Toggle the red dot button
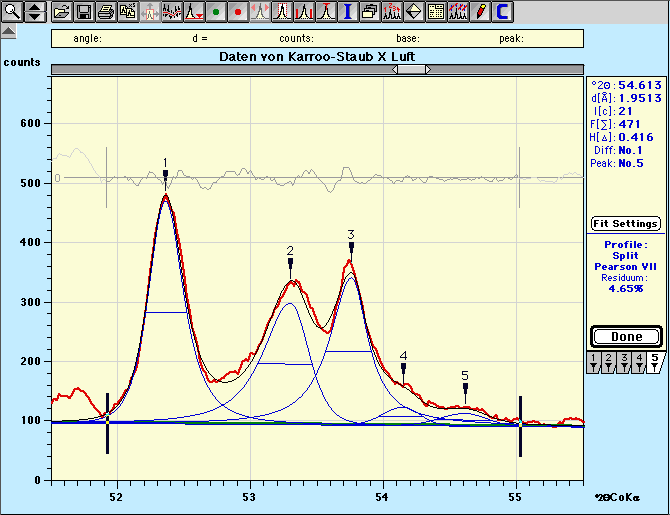670x515 pixels. [x=237, y=12]
